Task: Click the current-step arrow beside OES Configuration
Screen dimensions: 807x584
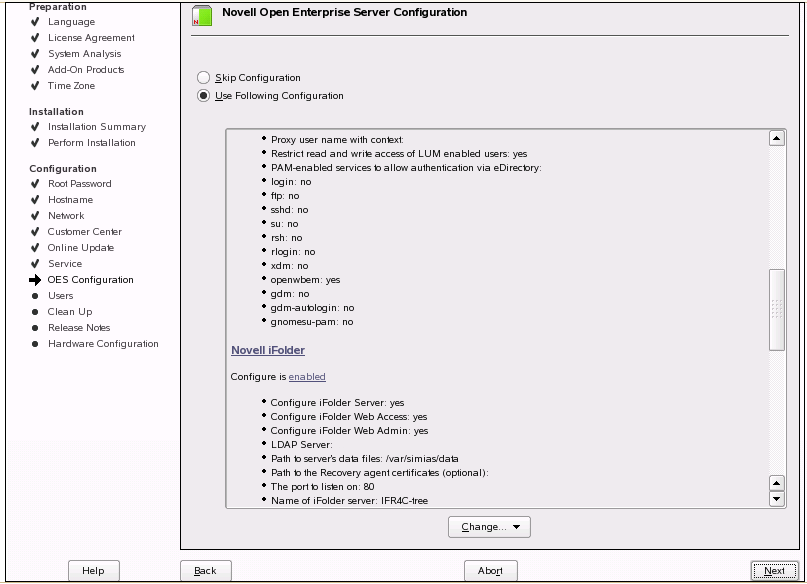Action: (35, 280)
